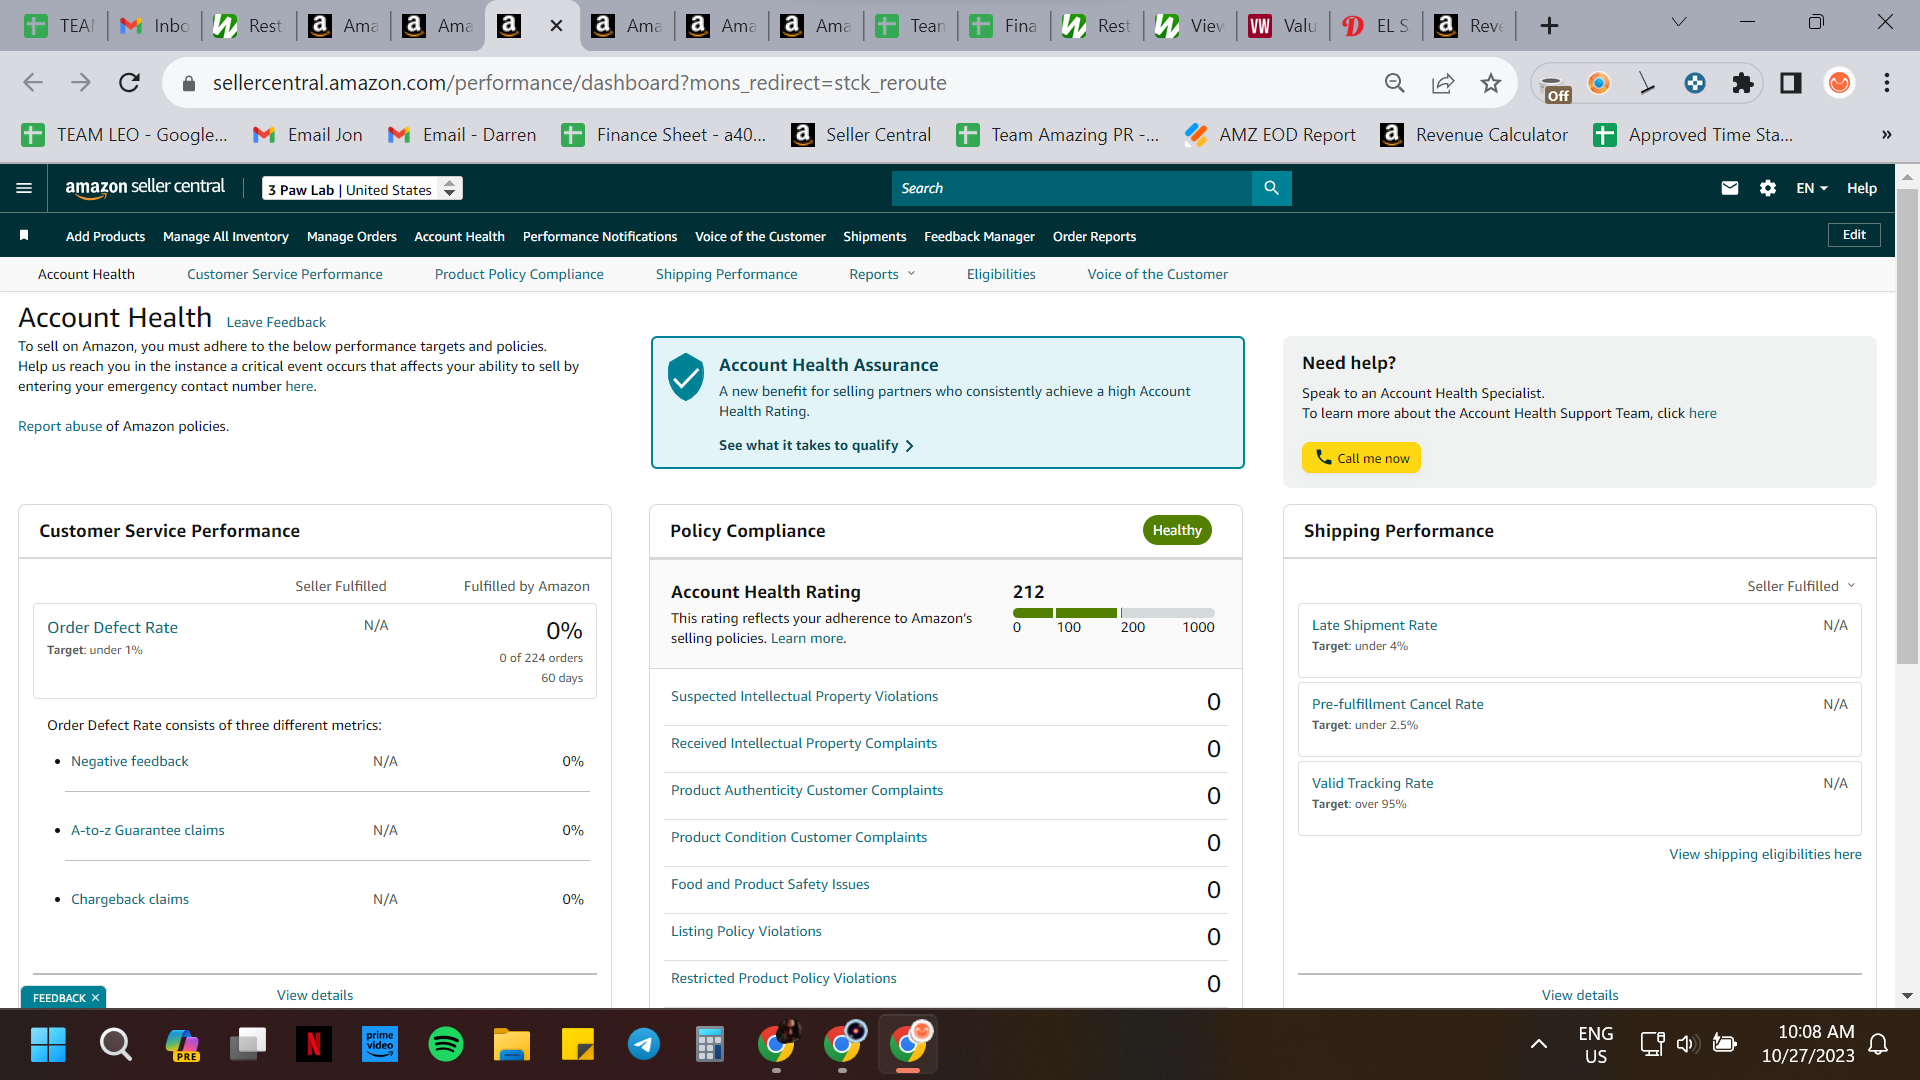The image size is (1920, 1080).
Task: Open Suspected Intellectual Property Violations link
Action: (x=804, y=696)
